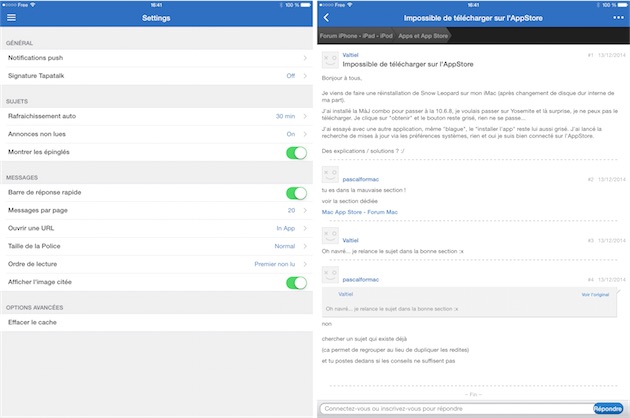
Task: Tap Effacer le cache row
Action: tap(156, 322)
